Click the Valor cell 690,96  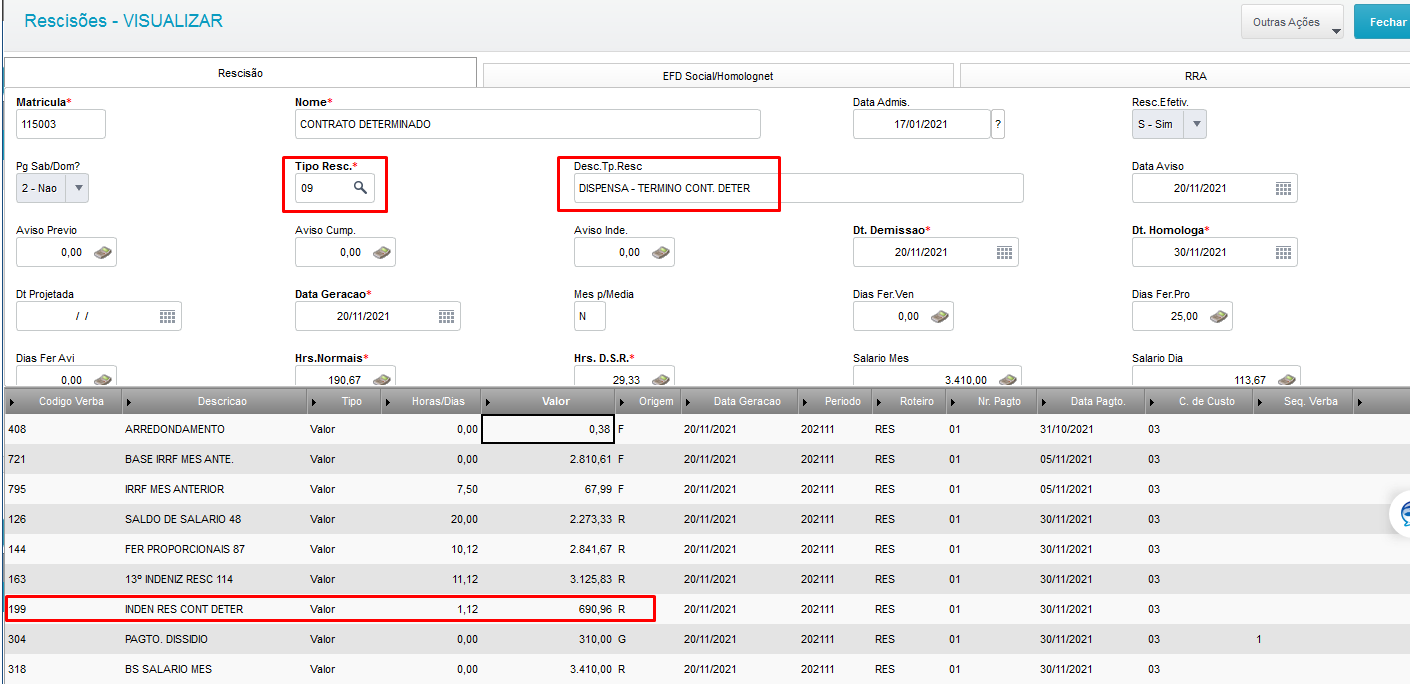click(x=548, y=609)
